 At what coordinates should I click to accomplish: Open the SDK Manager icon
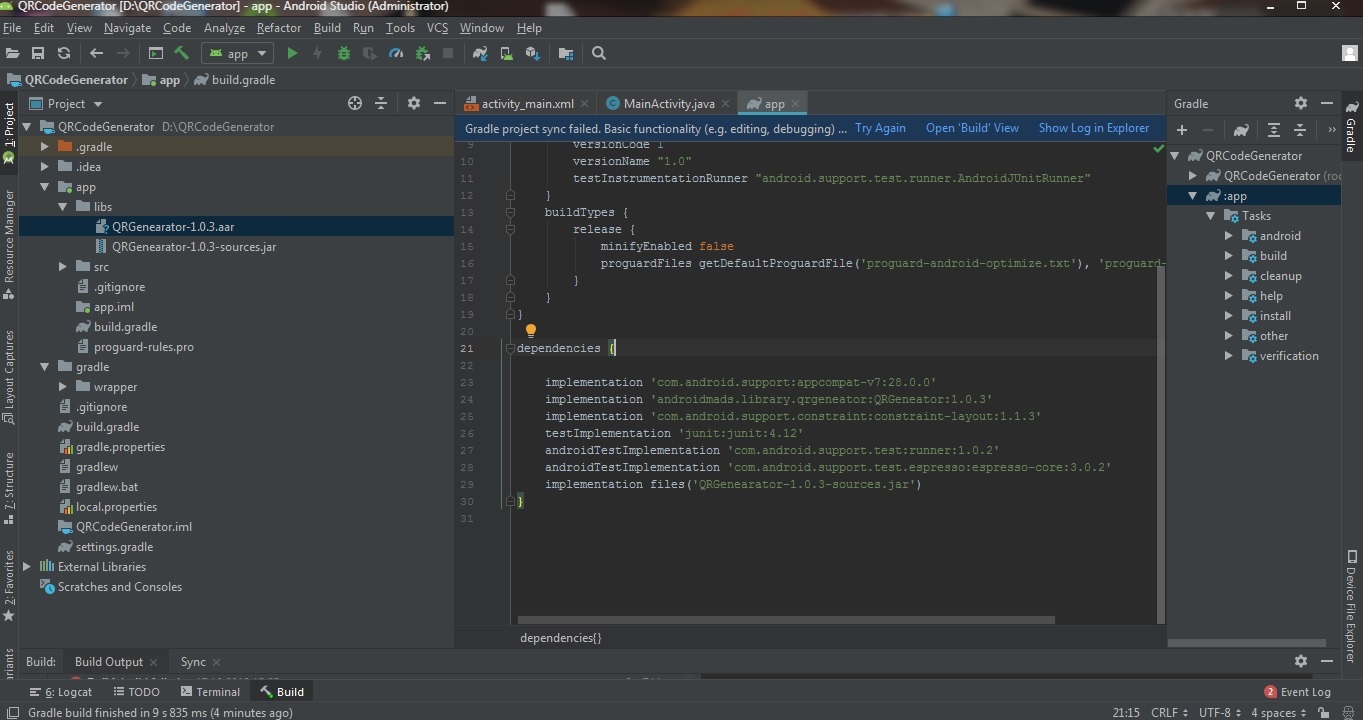point(532,53)
